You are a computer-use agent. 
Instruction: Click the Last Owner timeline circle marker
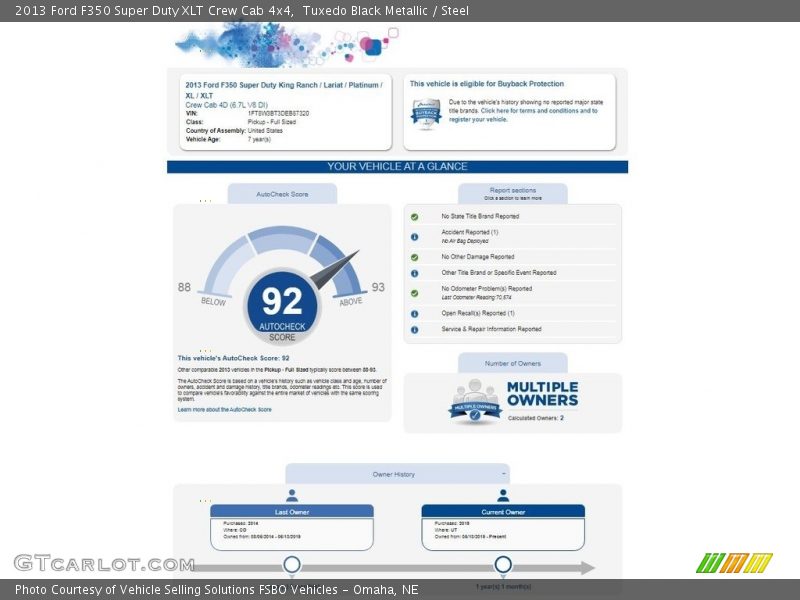[x=292, y=565]
